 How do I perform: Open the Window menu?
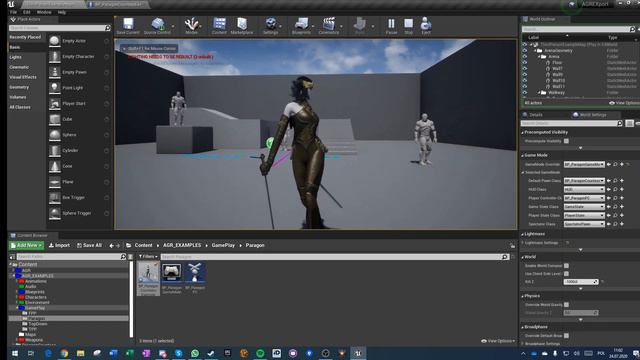click(x=44, y=12)
